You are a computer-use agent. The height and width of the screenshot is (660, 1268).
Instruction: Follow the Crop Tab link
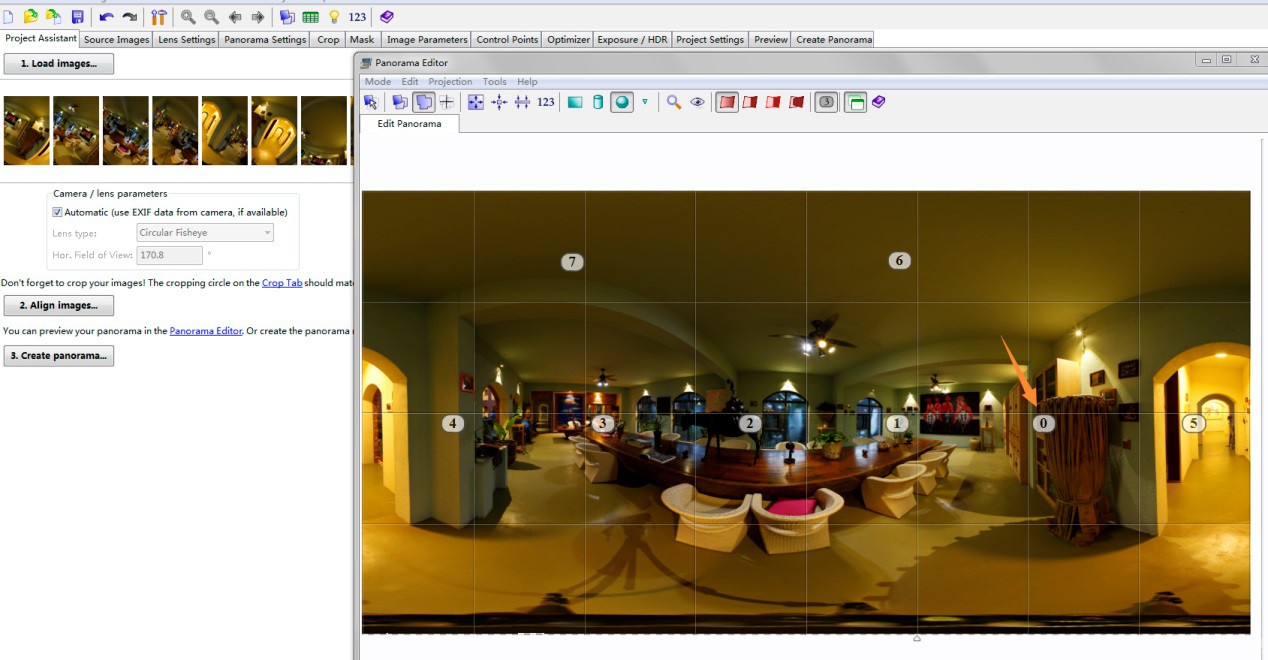(x=282, y=283)
